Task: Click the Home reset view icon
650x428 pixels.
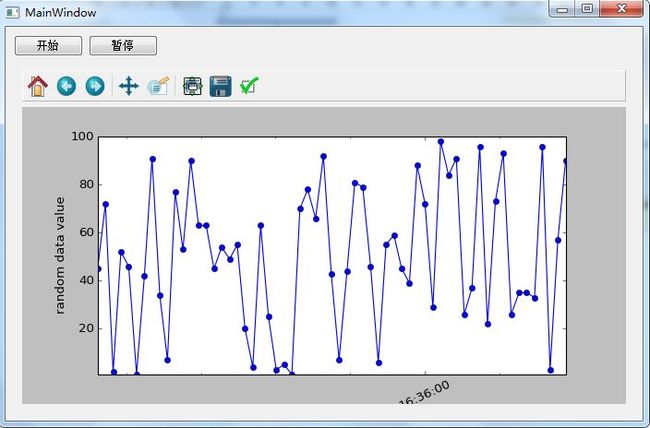Action: 38,86
